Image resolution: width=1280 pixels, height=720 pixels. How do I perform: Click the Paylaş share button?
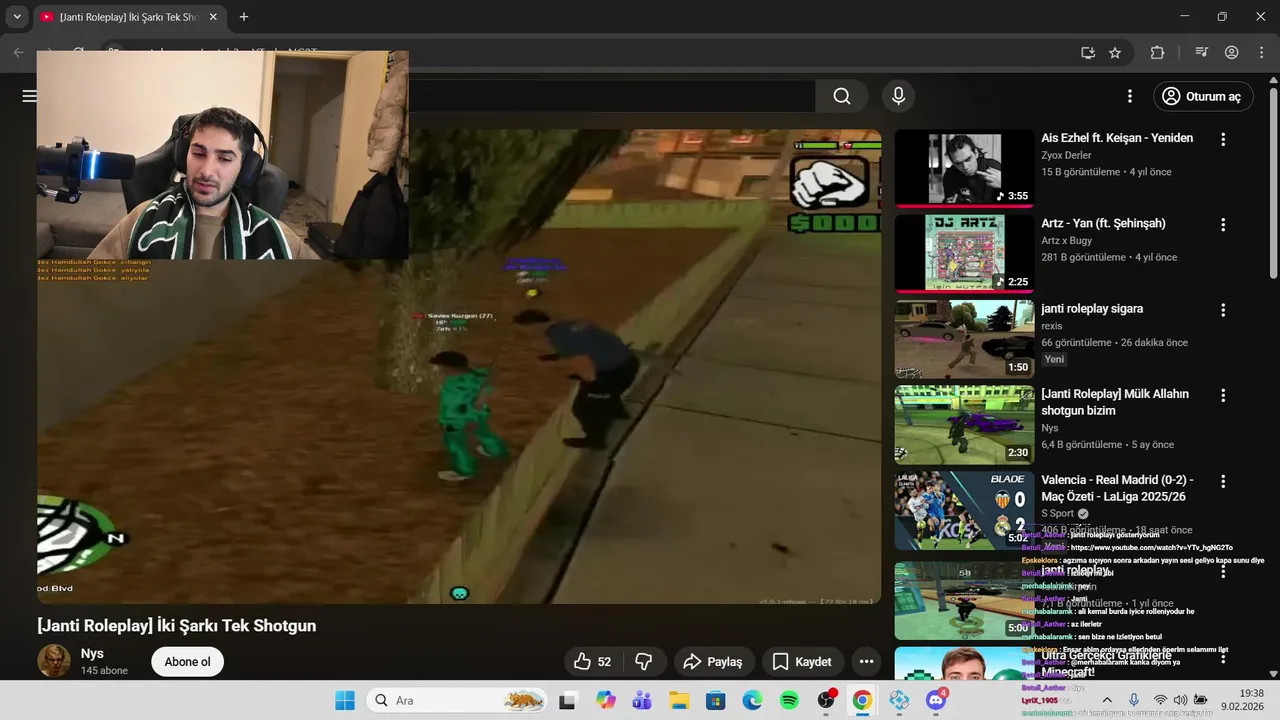713,662
